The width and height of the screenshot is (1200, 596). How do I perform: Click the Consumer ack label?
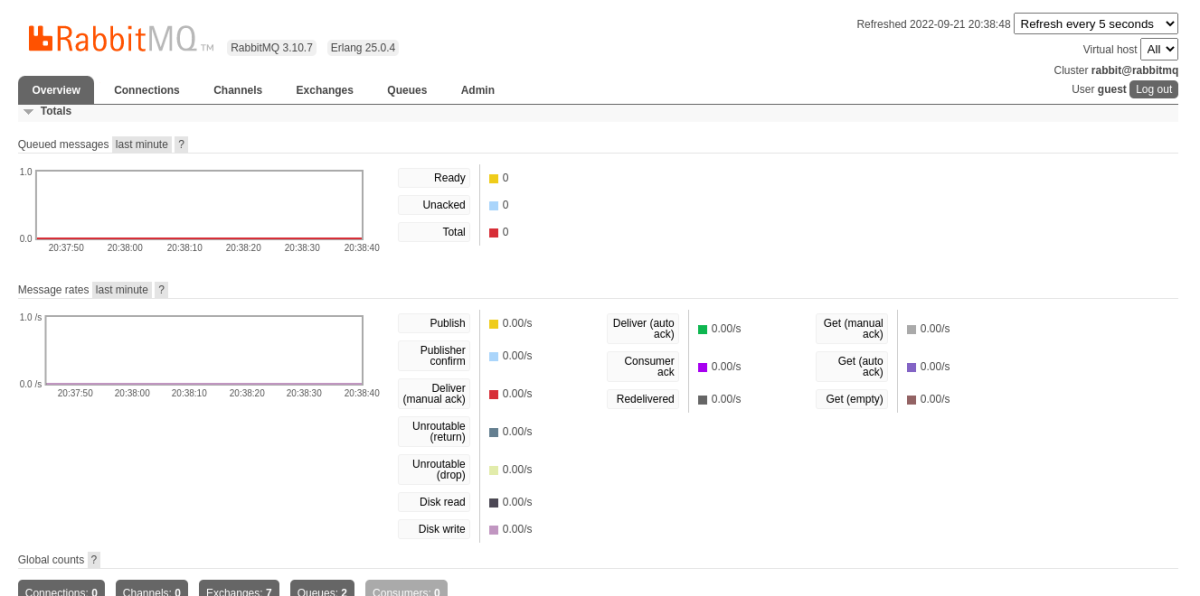pos(643,367)
